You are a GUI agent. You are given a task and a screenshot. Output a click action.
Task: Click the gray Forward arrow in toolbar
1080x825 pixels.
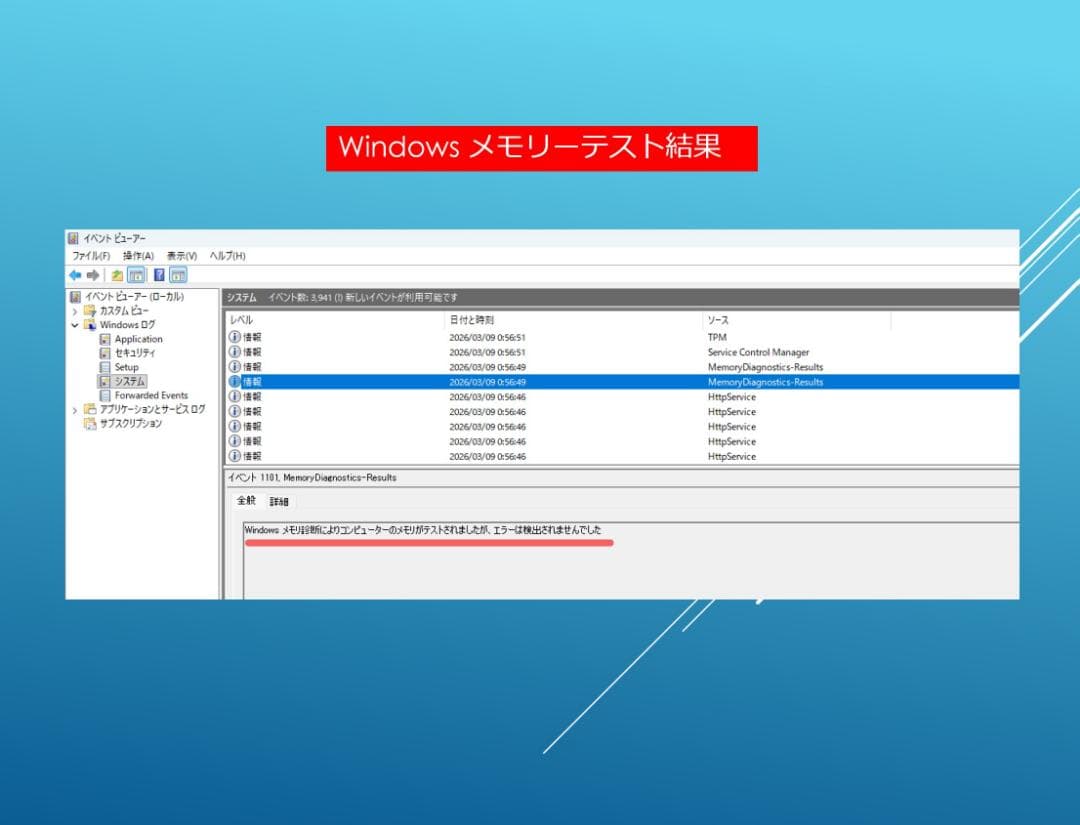[x=92, y=275]
